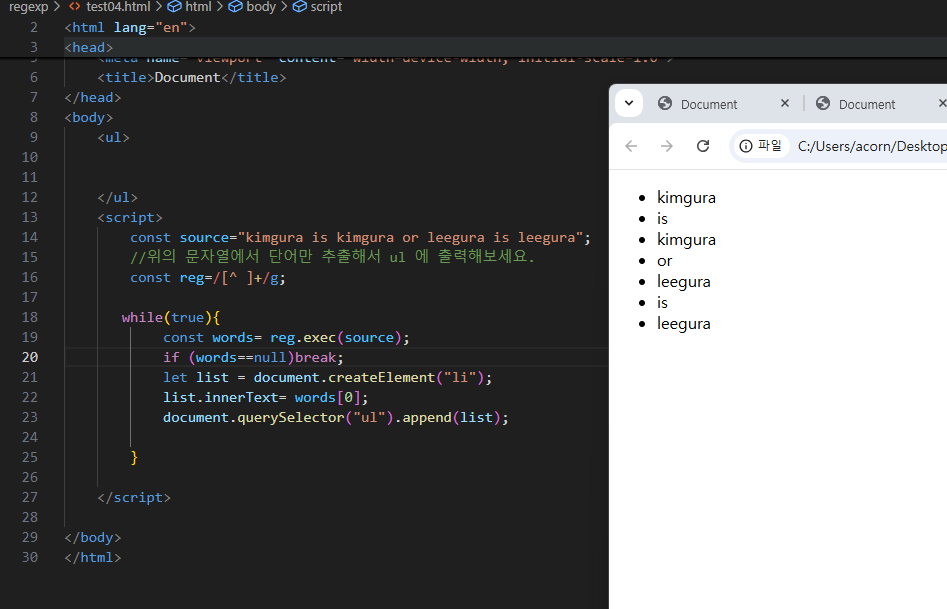Click the first 'kimgura' list item

click(x=686, y=198)
